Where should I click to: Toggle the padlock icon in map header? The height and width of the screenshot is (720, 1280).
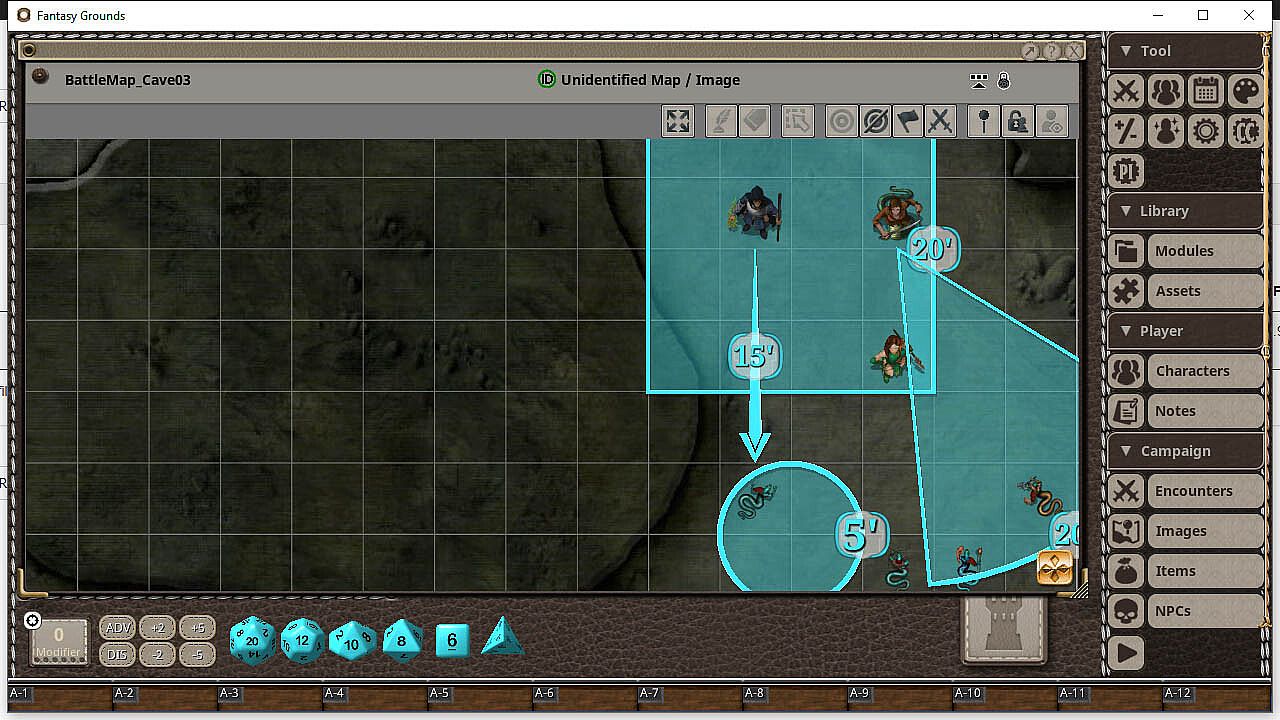point(1004,80)
